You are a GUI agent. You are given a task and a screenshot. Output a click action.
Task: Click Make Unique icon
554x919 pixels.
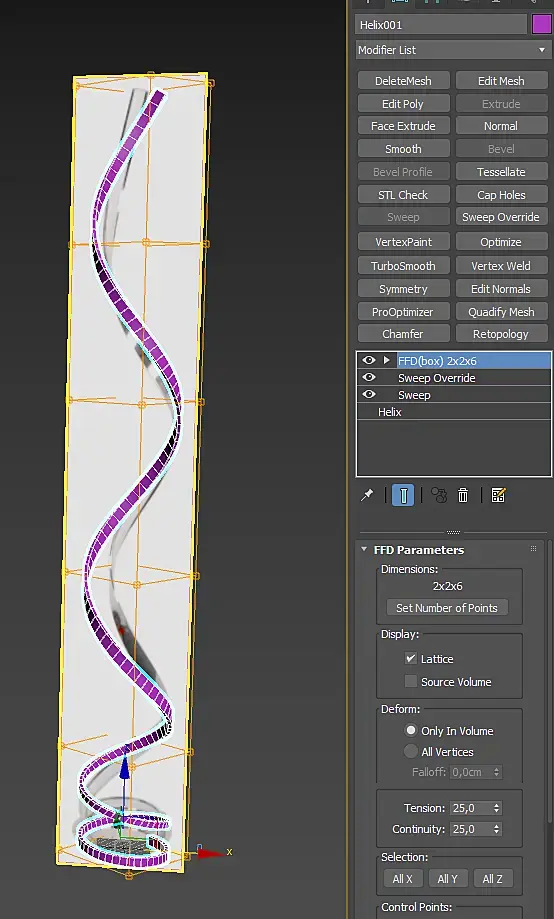point(439,495)
